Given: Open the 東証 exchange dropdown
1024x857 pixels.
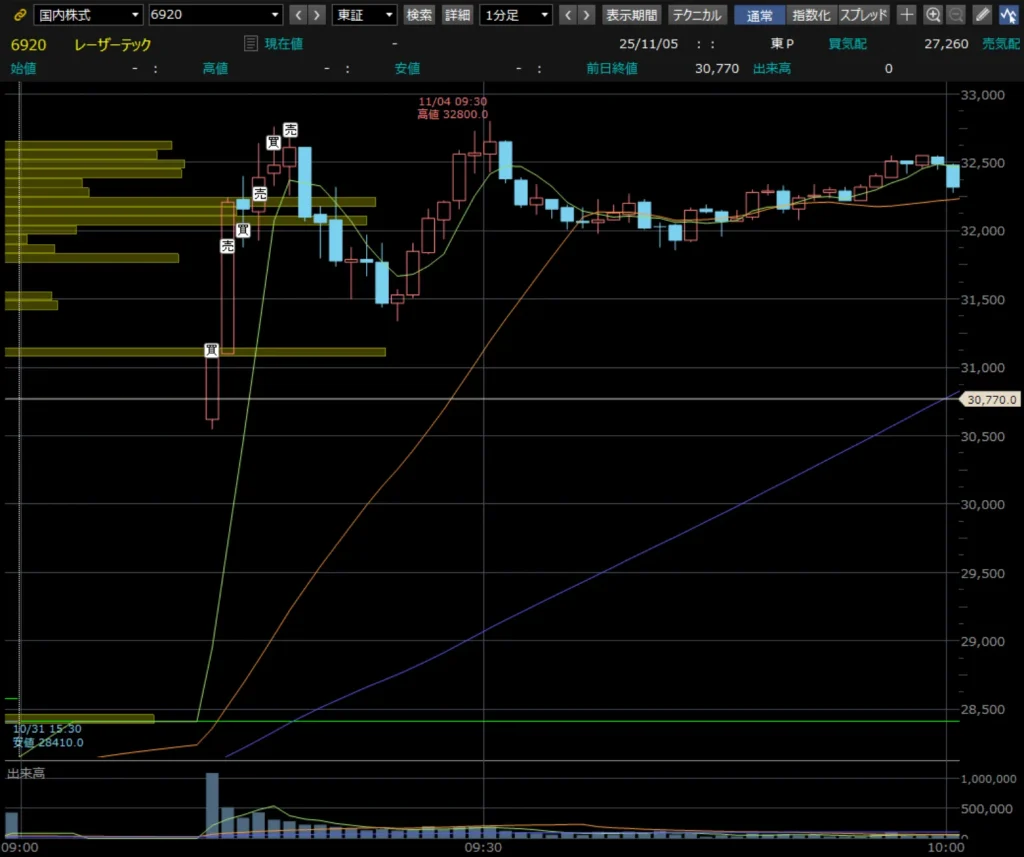Looking at the screenshot, I should pos(364,15).
